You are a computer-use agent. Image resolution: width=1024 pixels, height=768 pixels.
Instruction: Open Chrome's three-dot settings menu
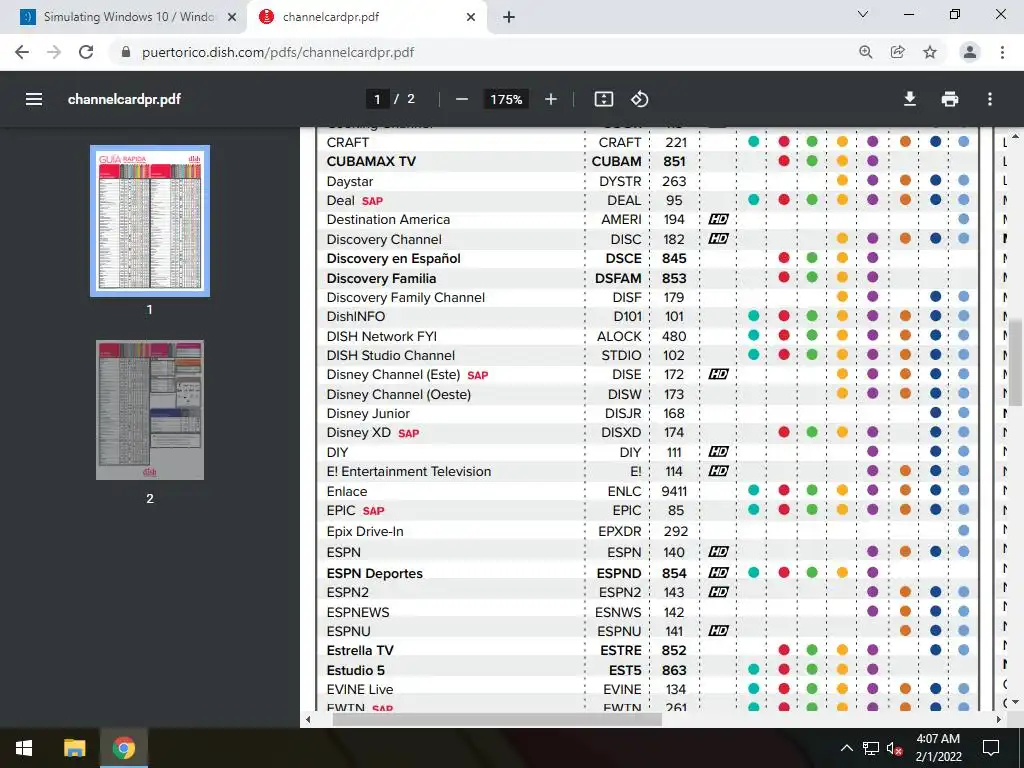1002,52
